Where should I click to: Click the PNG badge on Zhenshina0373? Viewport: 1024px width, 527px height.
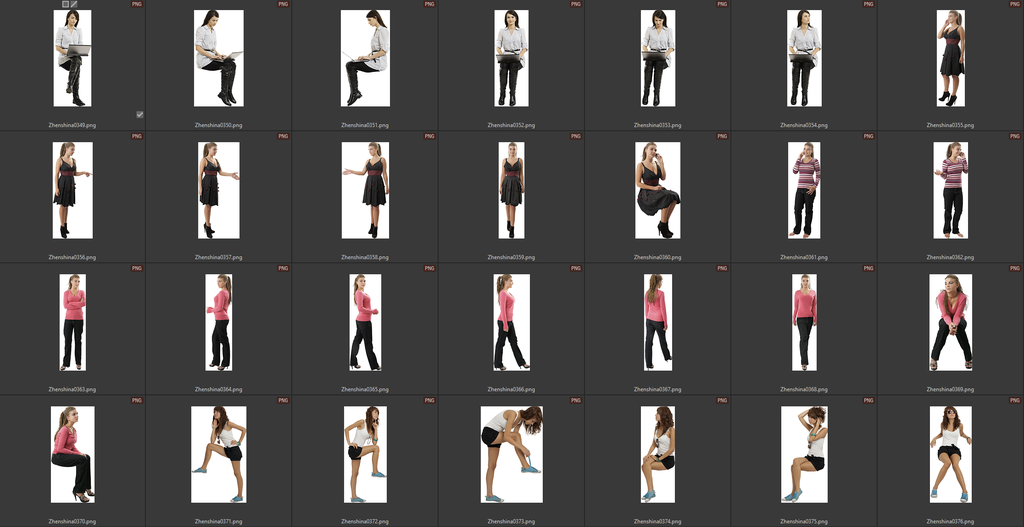575,400
